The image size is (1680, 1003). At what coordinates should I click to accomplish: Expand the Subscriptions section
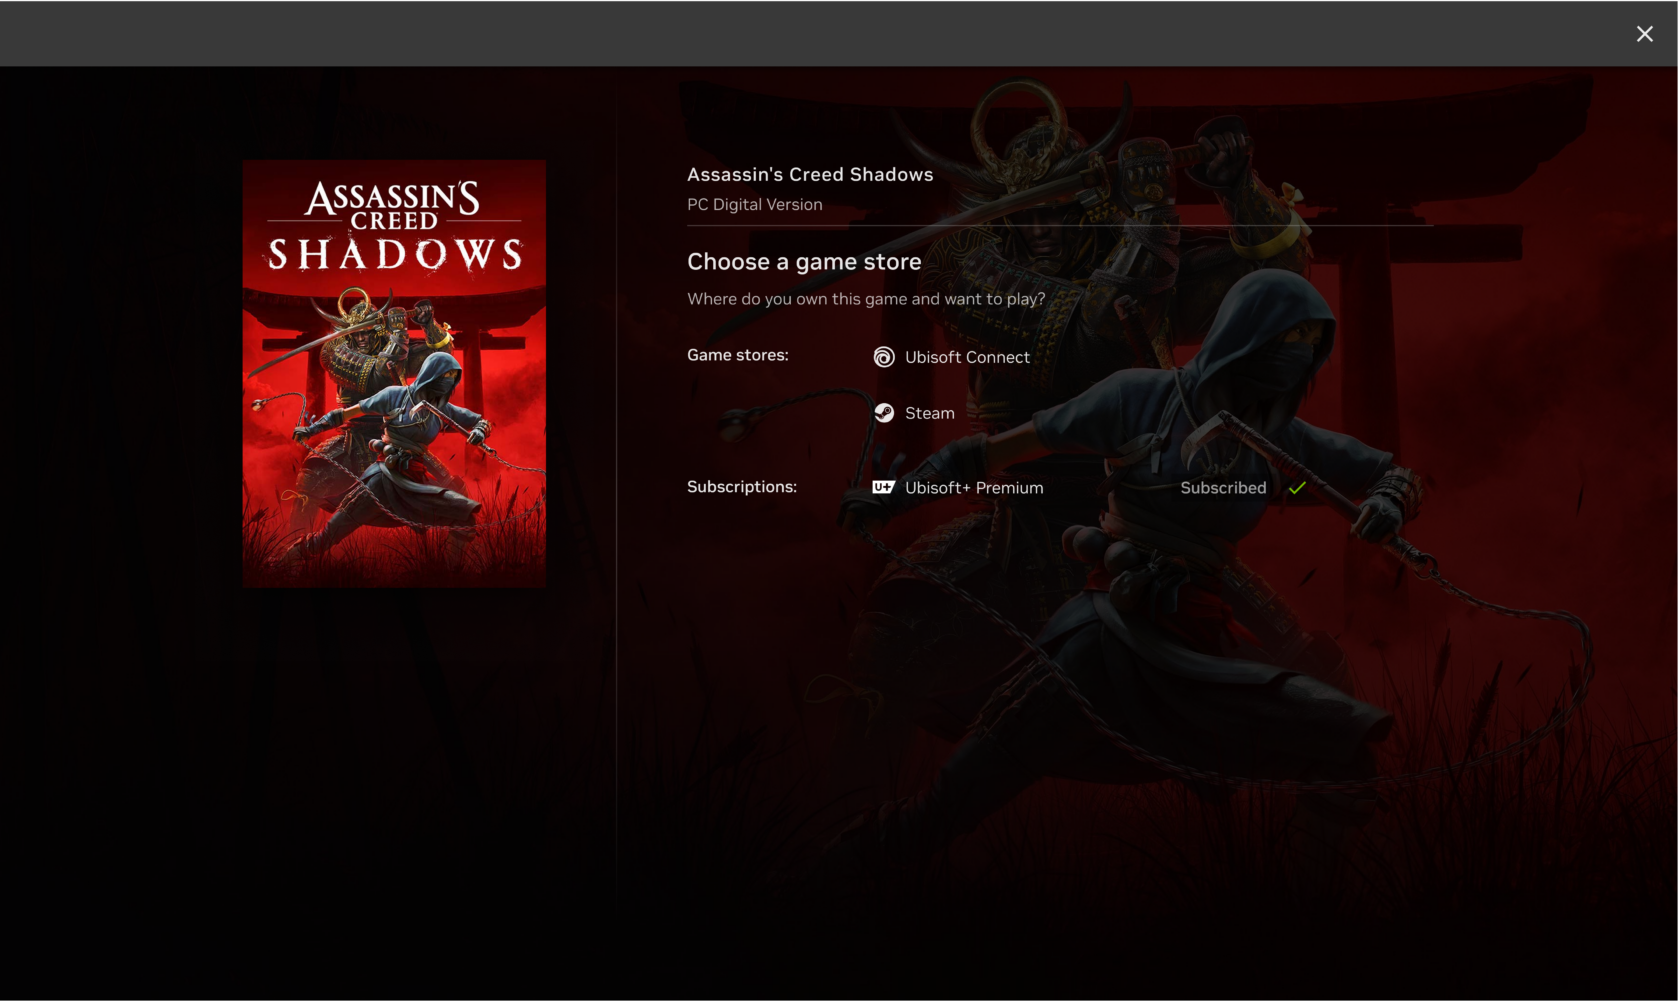click(741, 487)
